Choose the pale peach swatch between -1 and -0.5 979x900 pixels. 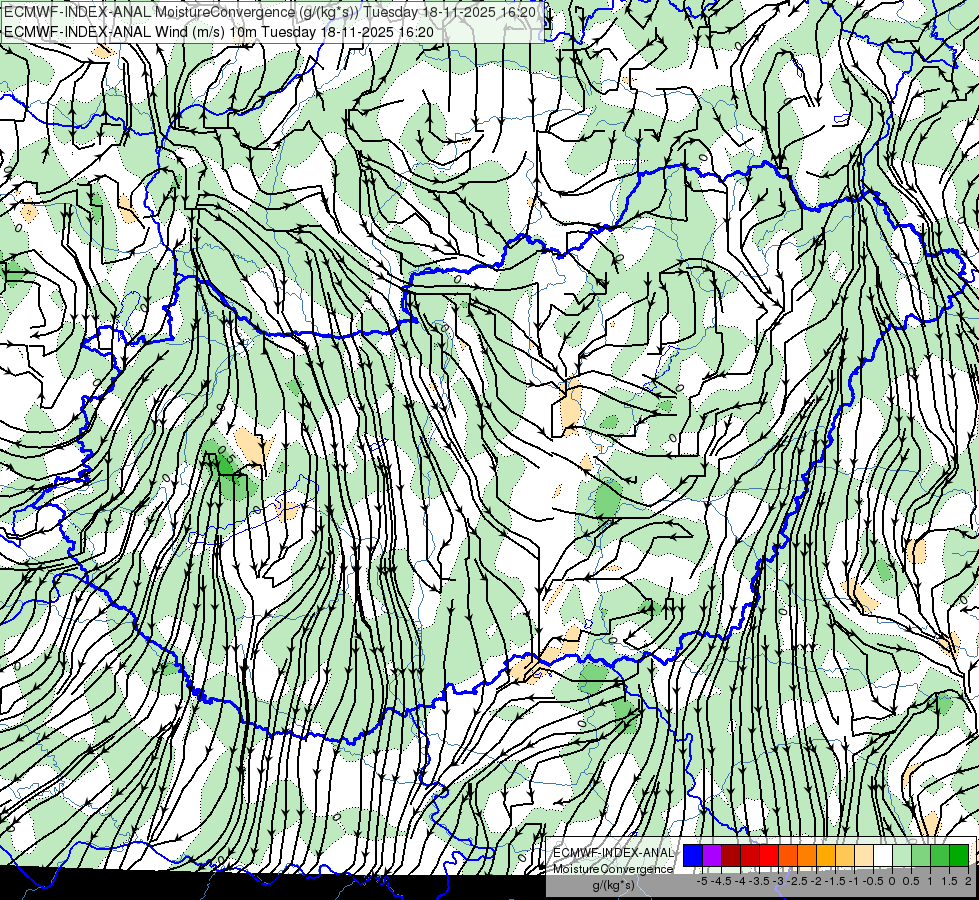pos(865,856)
